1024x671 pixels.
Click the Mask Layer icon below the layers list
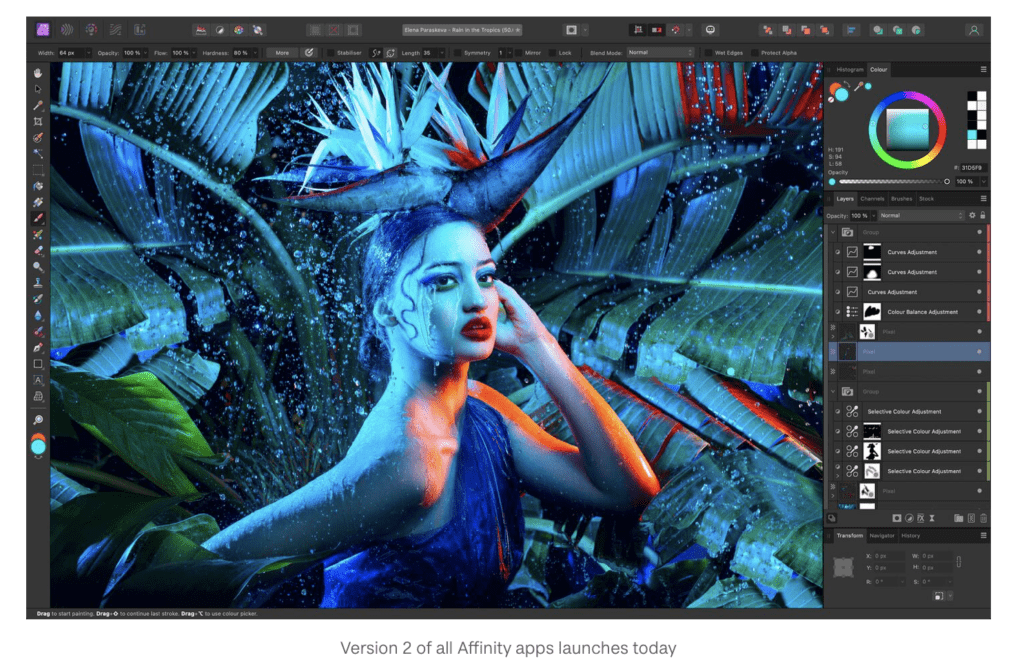pos(897,518)
